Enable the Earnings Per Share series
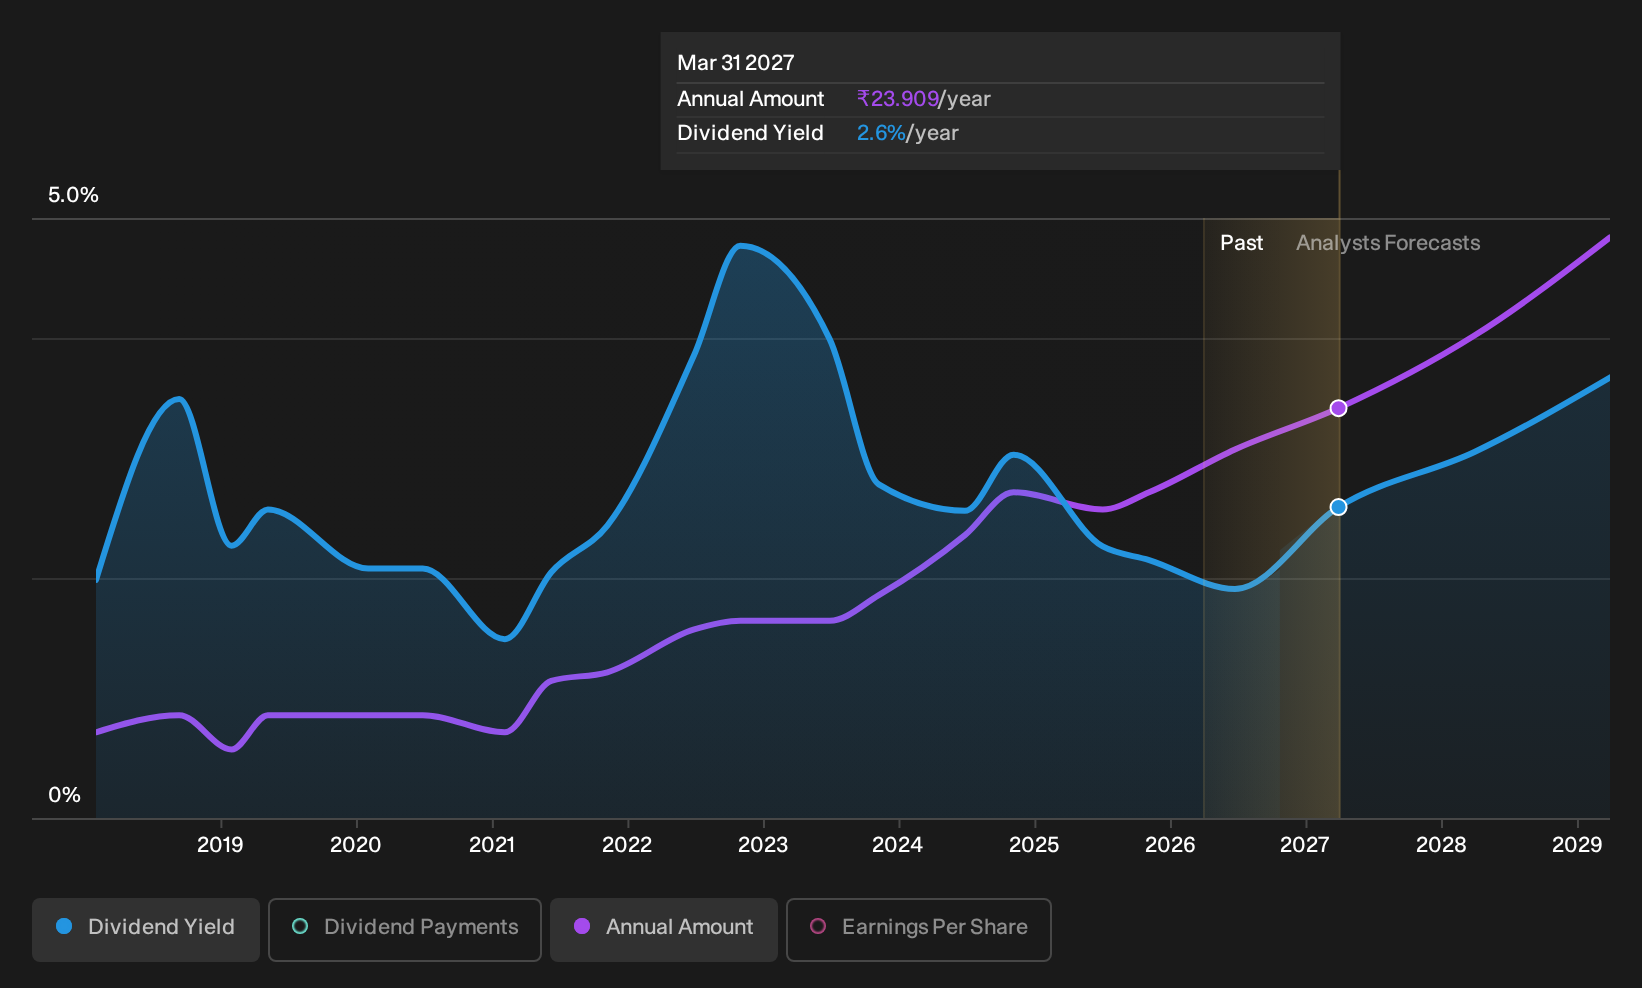The width and height of the screenshot is (1642, 988). [x=919, y=929]
